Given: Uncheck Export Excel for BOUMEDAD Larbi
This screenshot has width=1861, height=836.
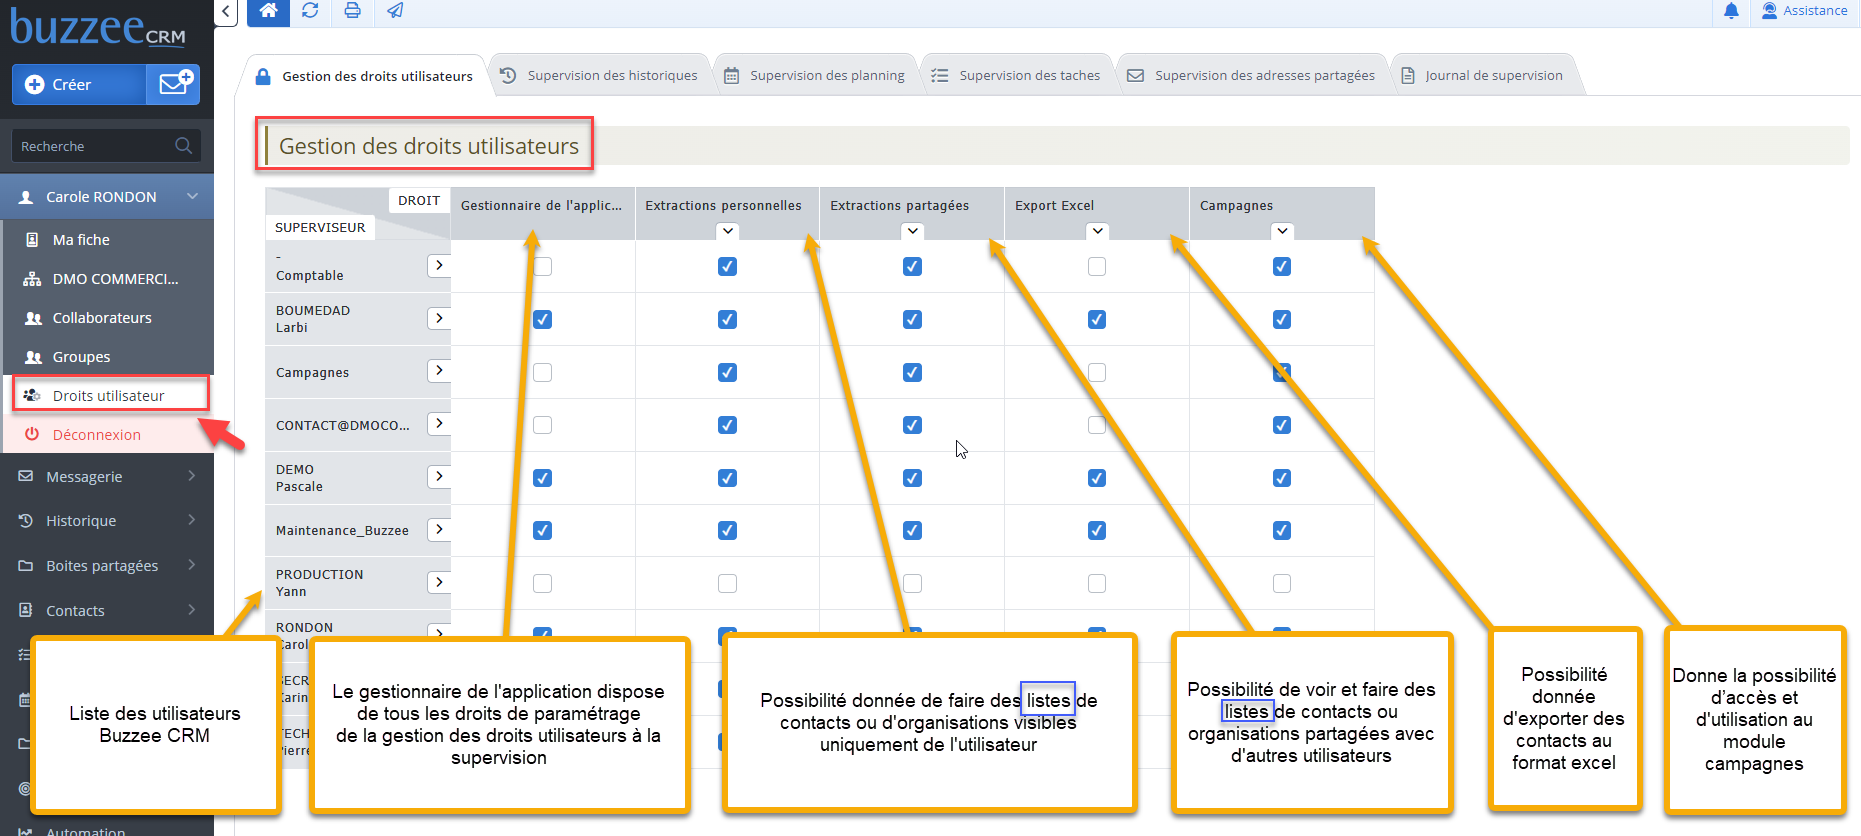Looking at the screenshot, I should click(x=1097, y=319).
